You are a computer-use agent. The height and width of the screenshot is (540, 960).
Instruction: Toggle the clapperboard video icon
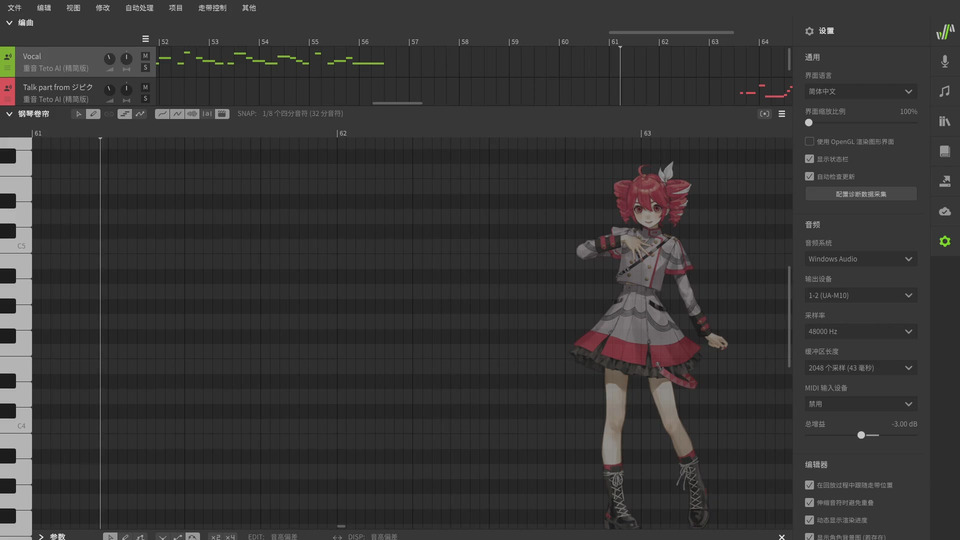[x=222, y=114]
